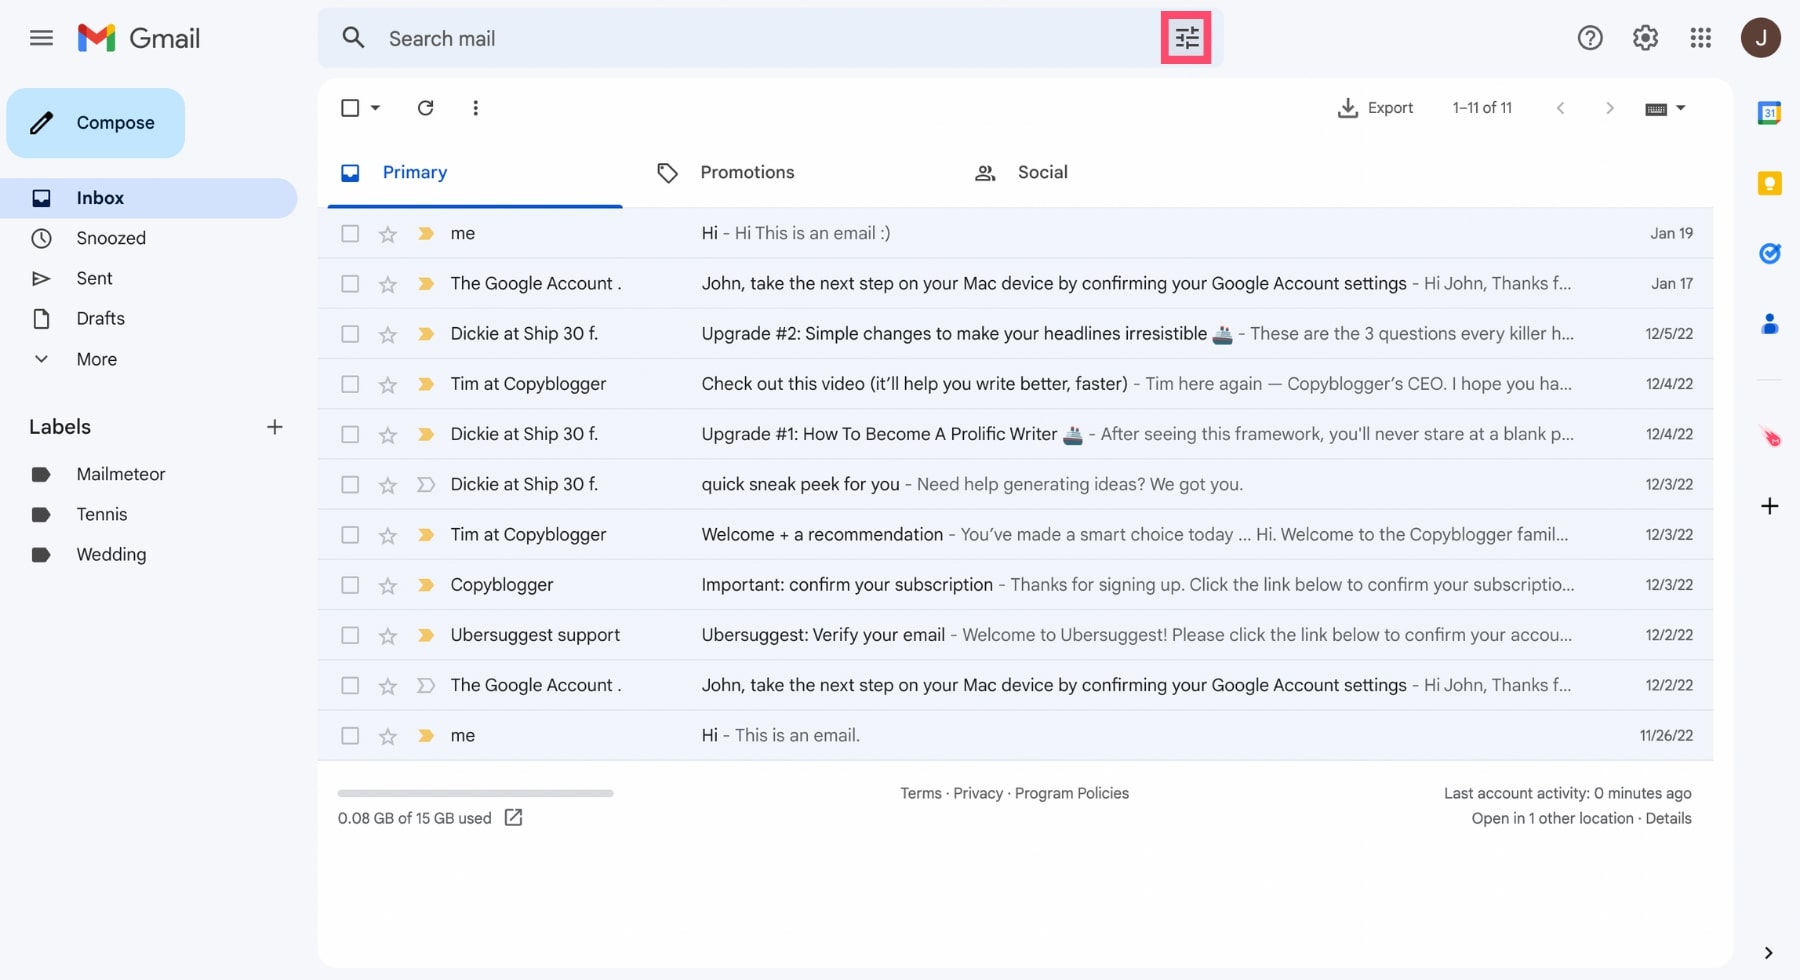Refresh the inbox
Screen dimensions: 1800x980
click(425, 107)
